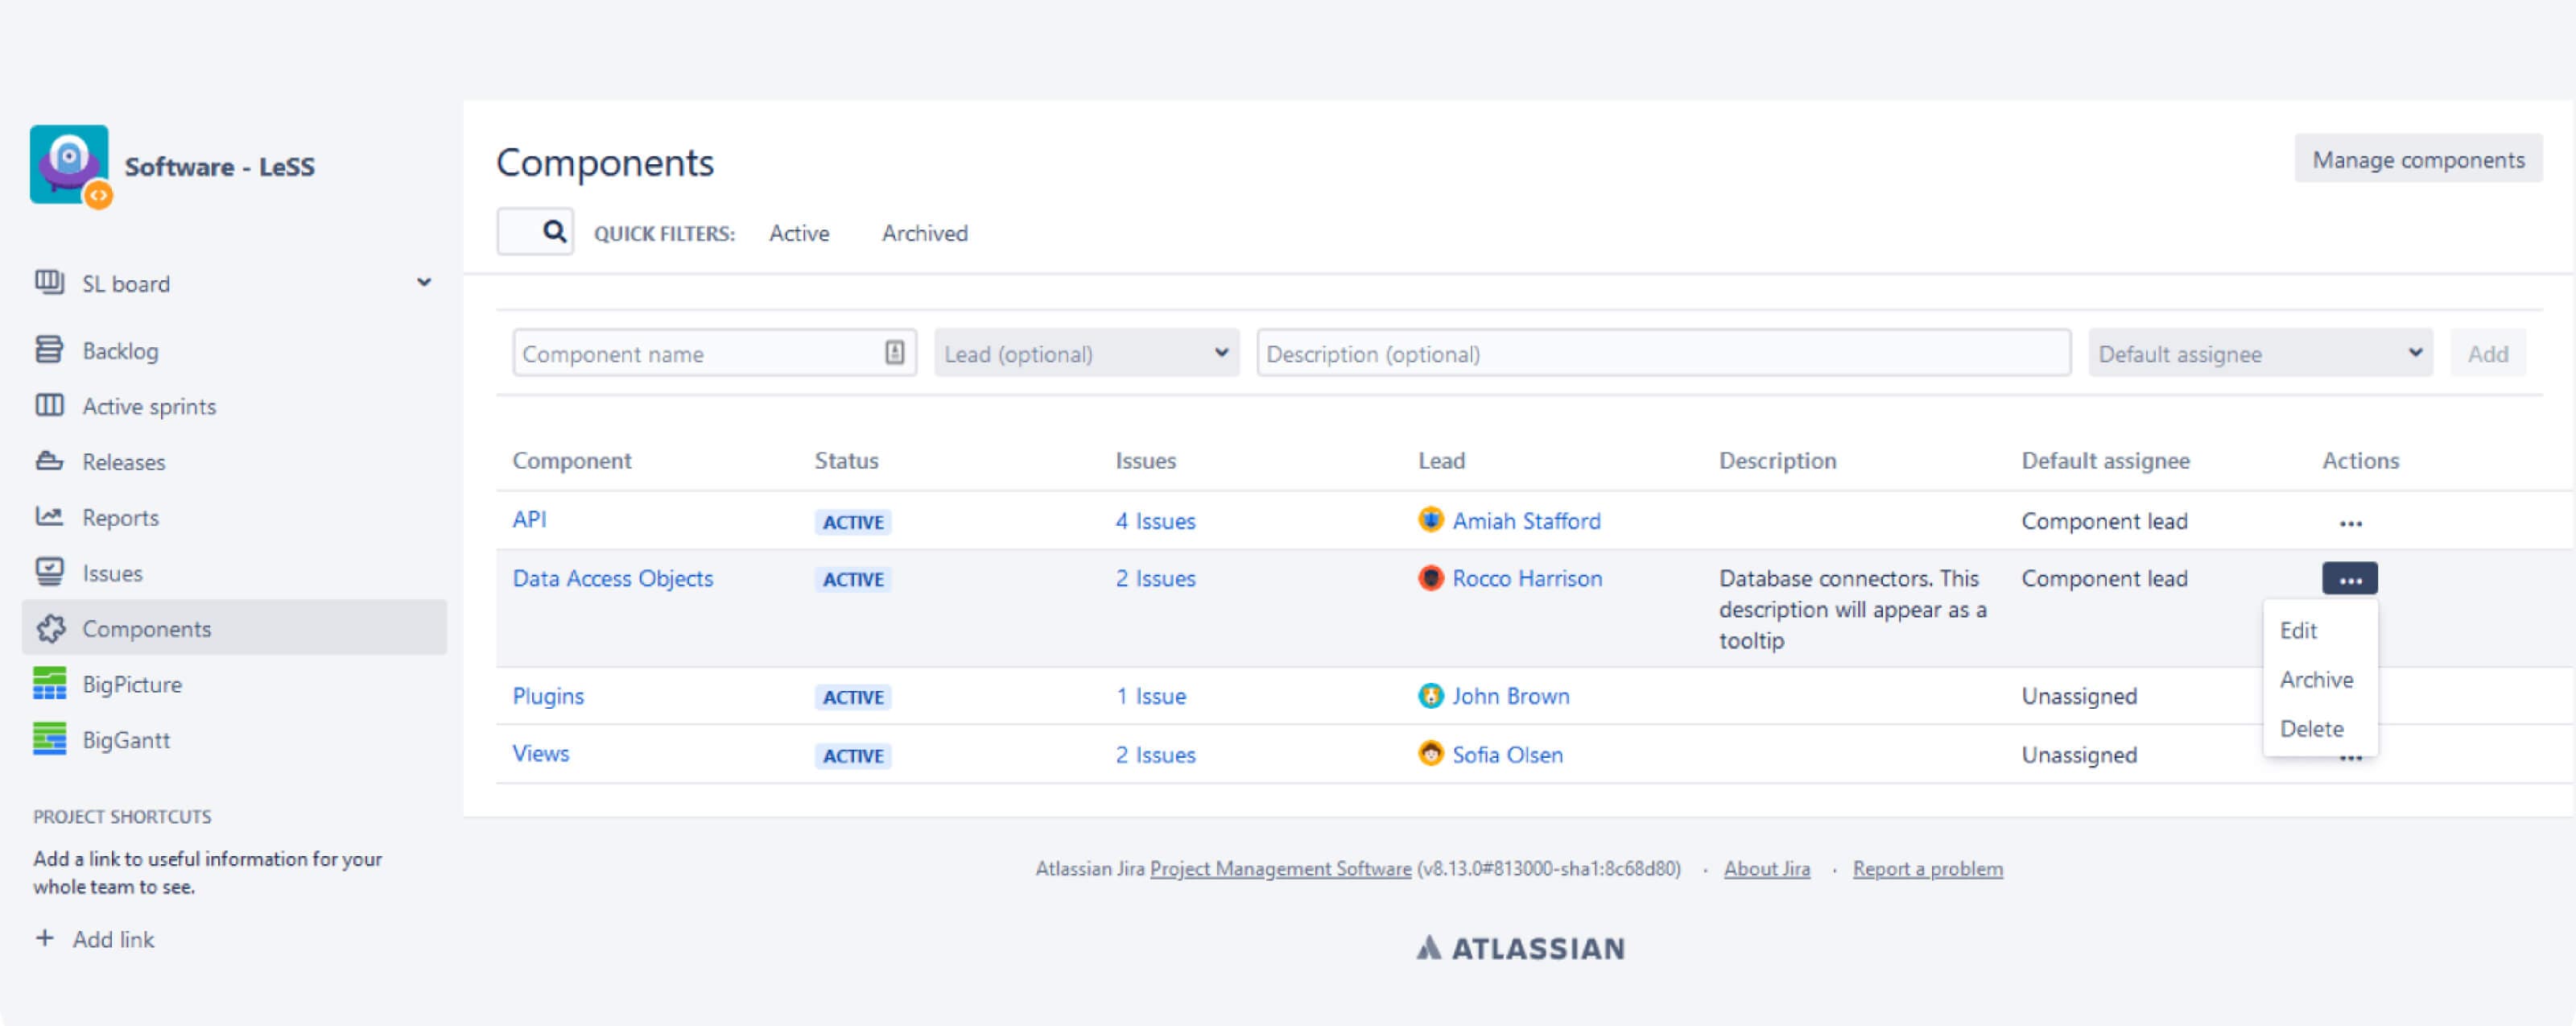Click the SL board icon

coord(49,283)
